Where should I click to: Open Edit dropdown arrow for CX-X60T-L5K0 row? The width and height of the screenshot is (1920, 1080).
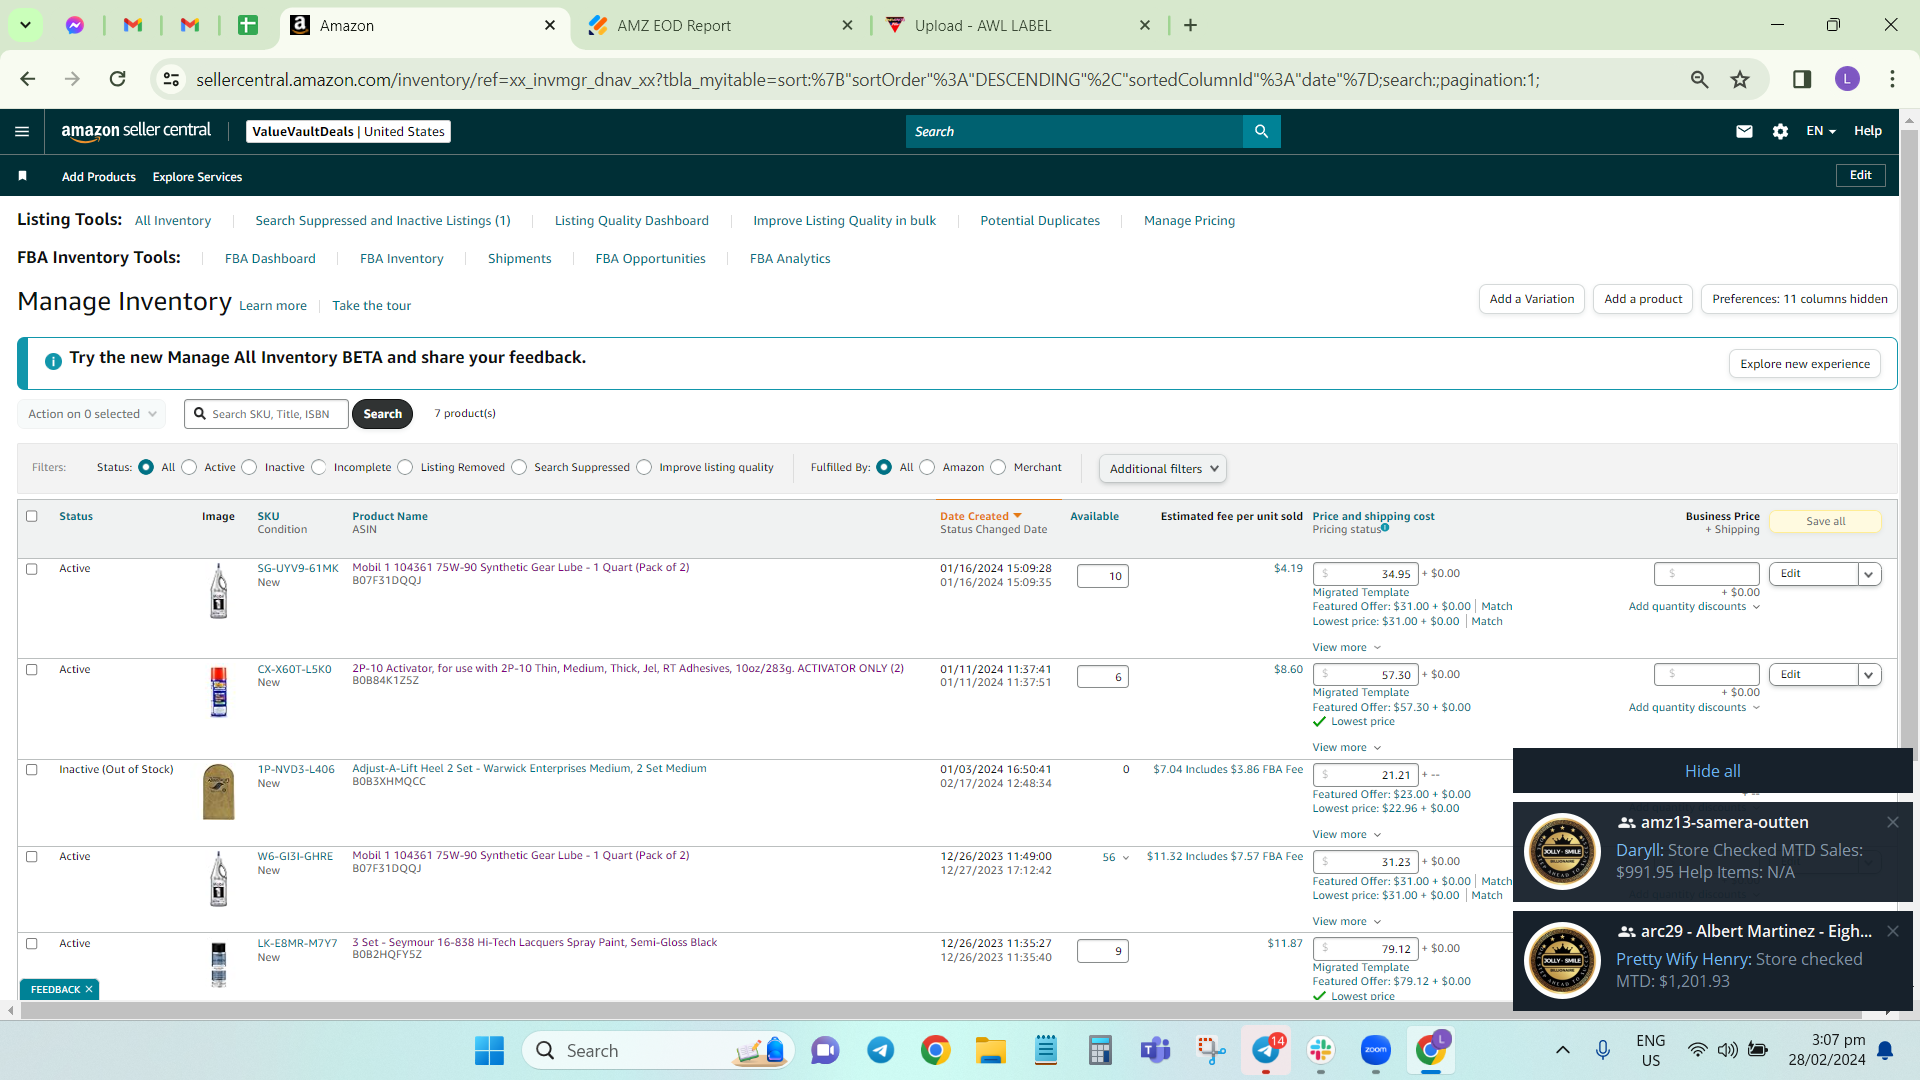point(1869,675)
